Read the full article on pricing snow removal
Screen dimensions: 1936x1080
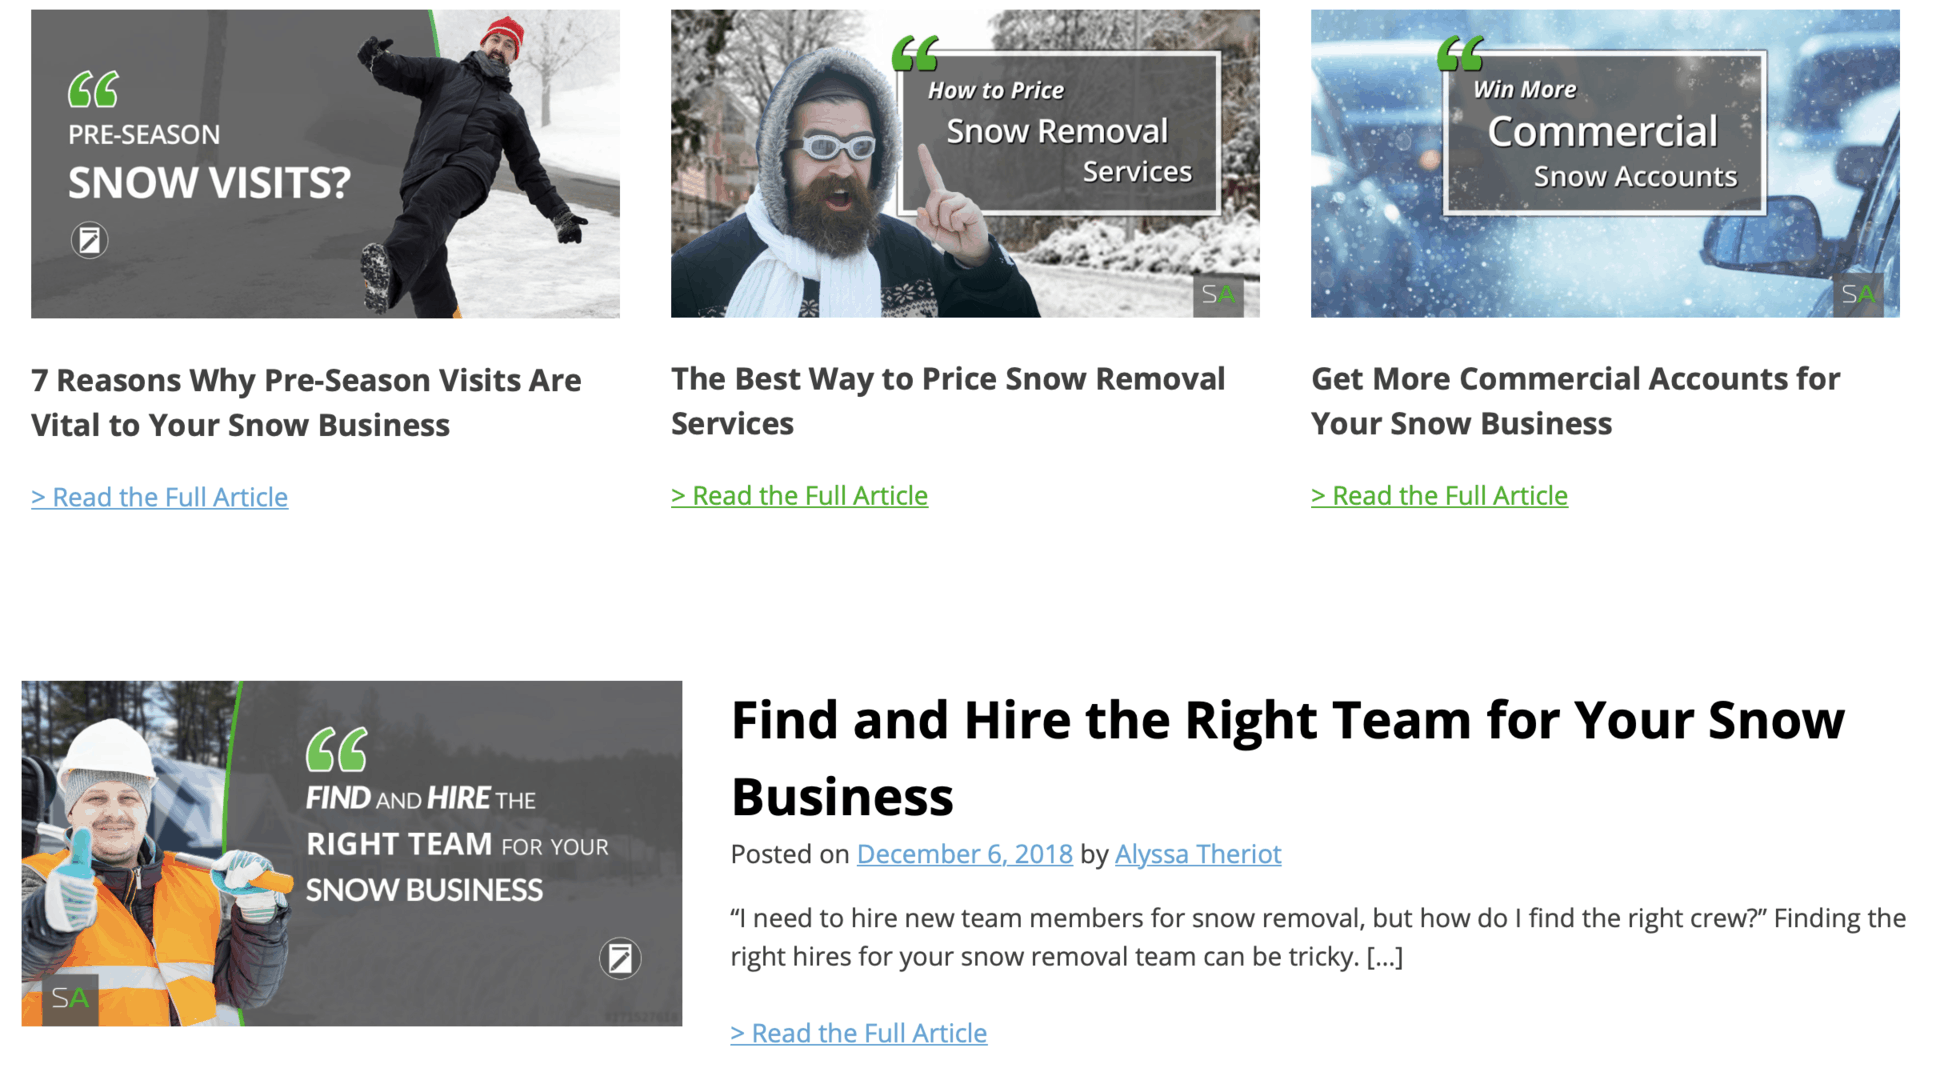coord(799,495)
